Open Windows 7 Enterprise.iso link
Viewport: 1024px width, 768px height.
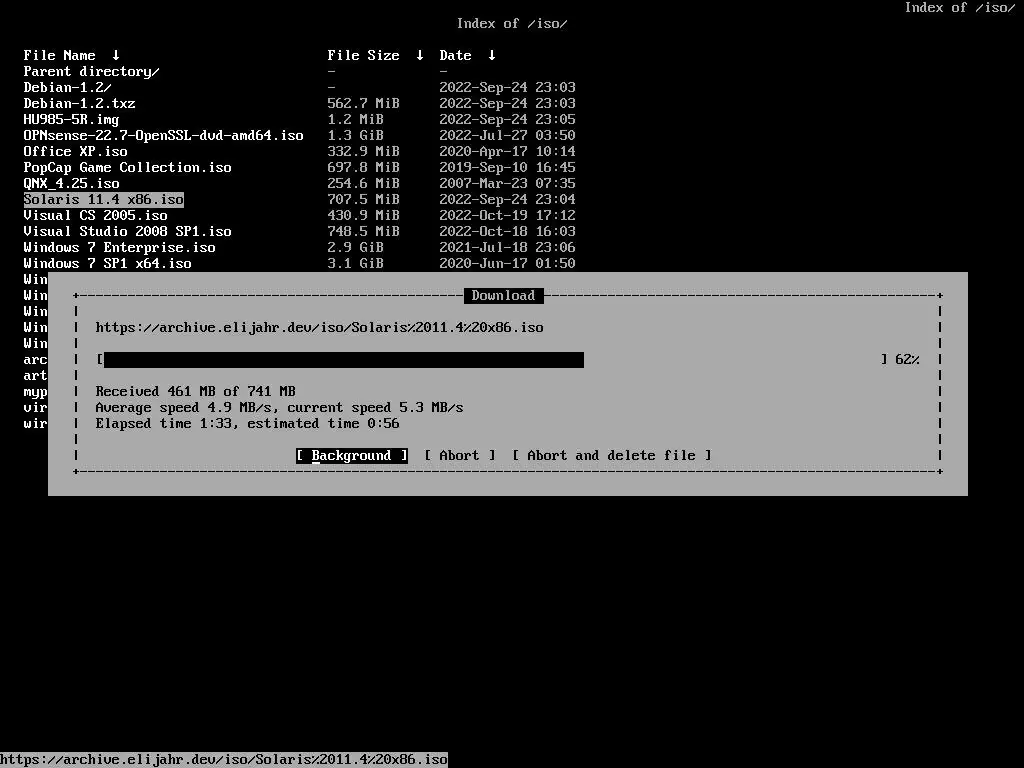click(x=120, y=248)
